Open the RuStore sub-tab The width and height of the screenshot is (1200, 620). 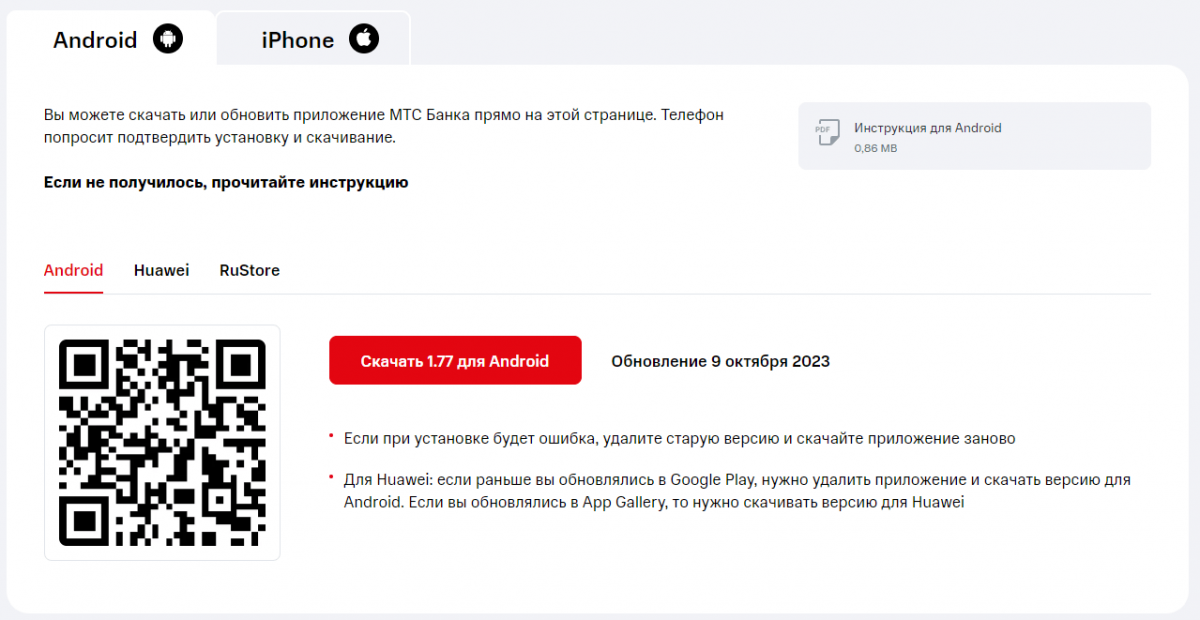[250, 270]
